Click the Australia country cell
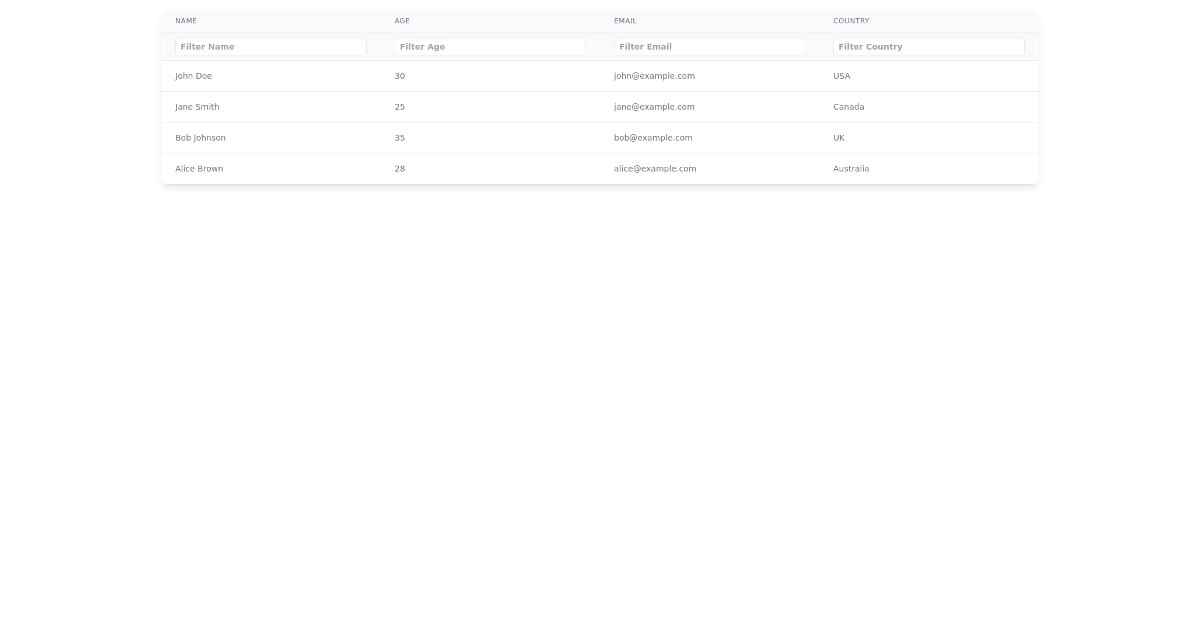1200x630 pixels. (x=851, y=169)
